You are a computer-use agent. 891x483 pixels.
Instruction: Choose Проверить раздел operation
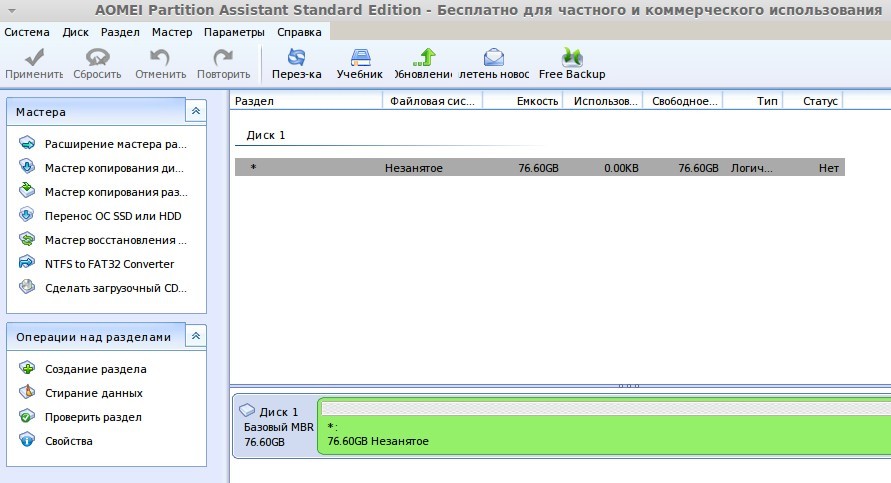click(x=93, y=417)
